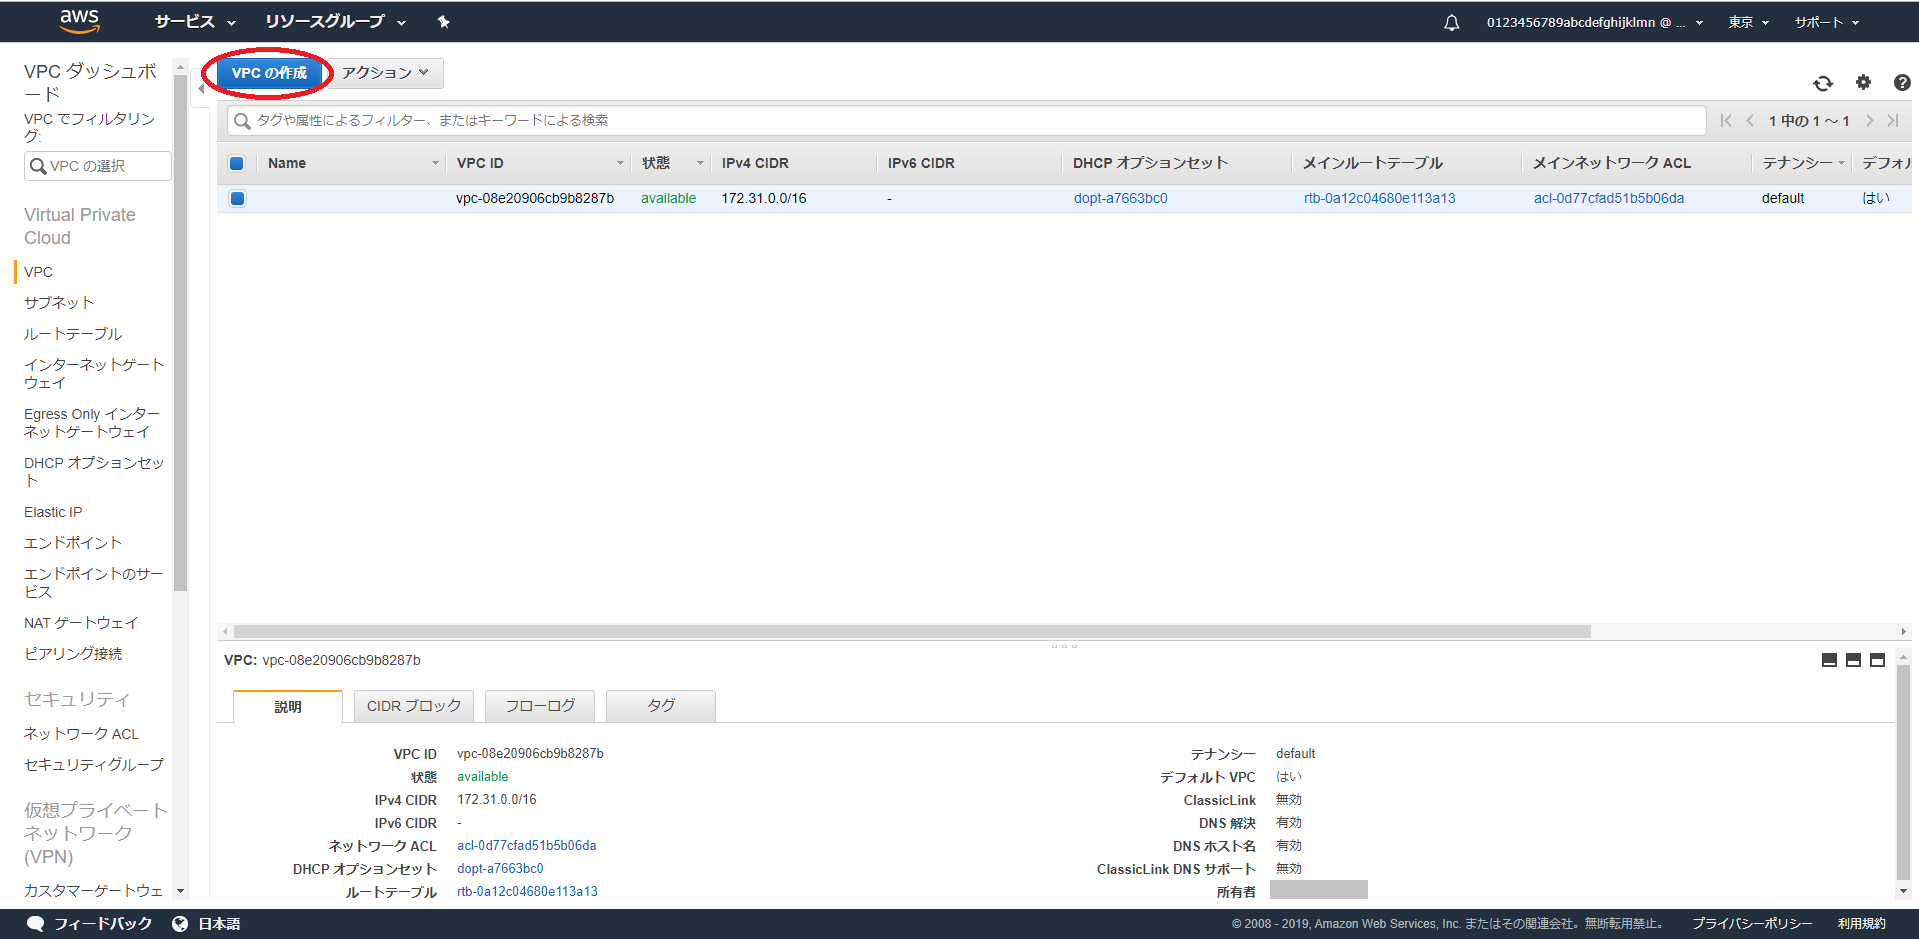Select the checkbox for vpc-08e20906cb9b8287b row
Viewport: 1919px width, 939px height.
coord(237,198)
